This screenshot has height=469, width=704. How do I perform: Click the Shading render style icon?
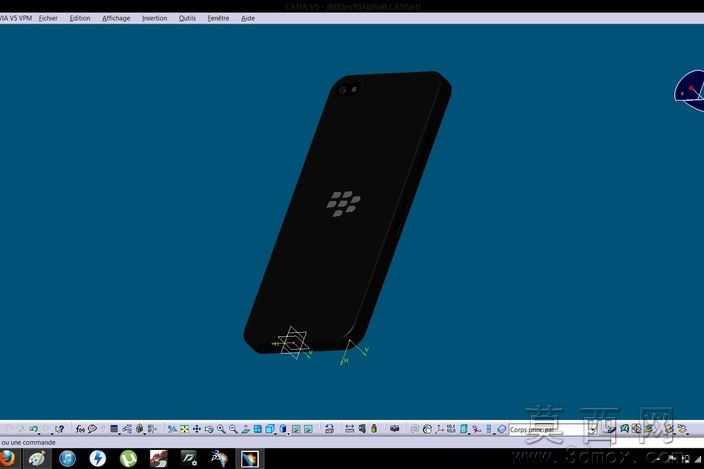(283, 429)
